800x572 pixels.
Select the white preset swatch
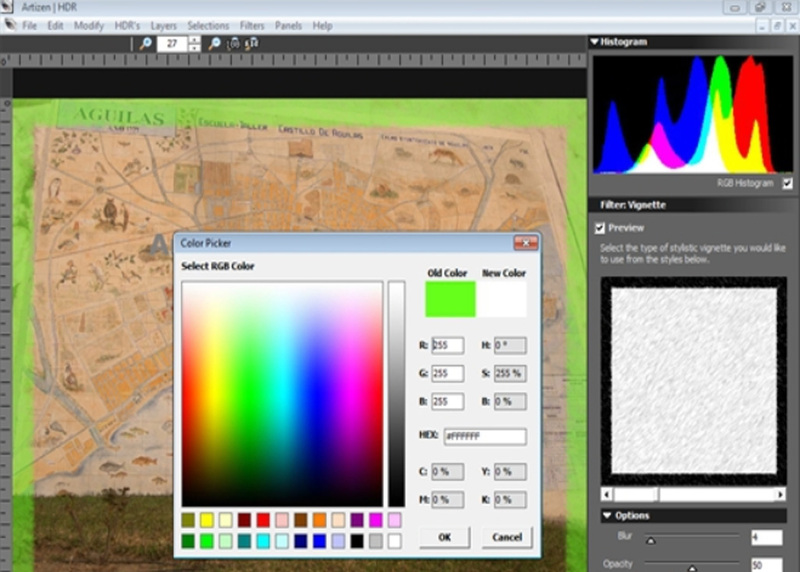(394, 541)
